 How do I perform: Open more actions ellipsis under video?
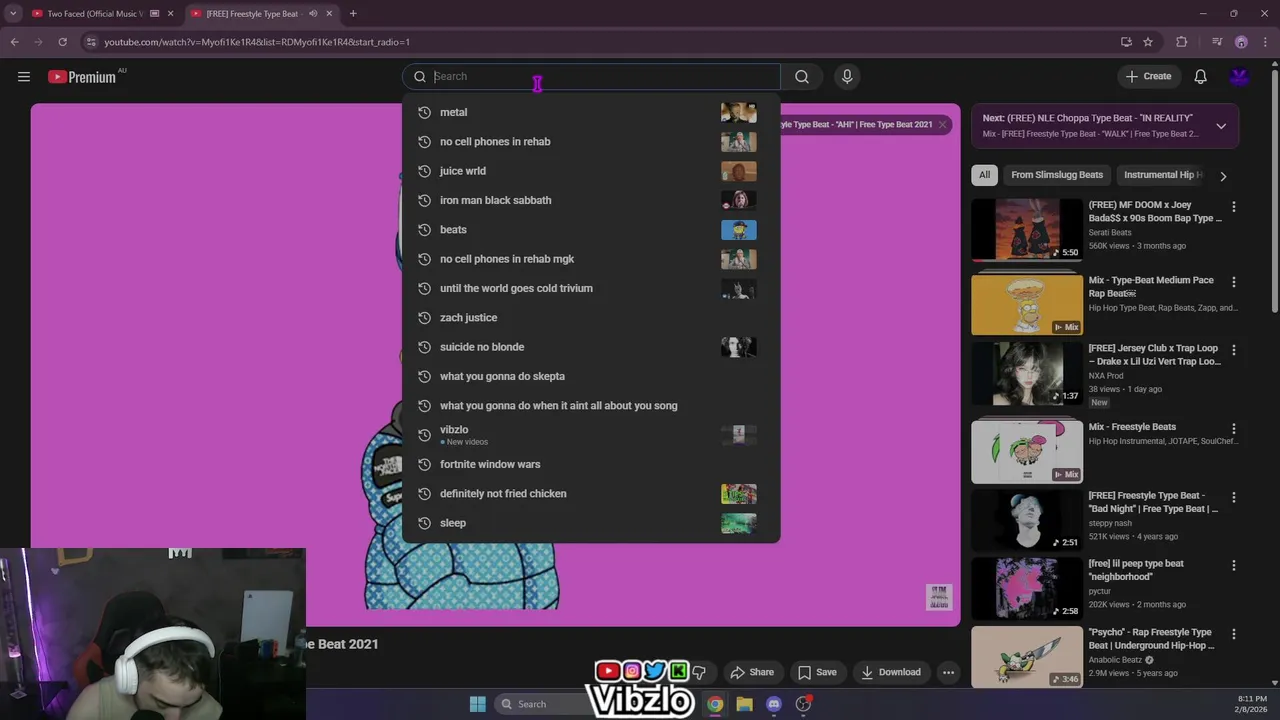948,672
